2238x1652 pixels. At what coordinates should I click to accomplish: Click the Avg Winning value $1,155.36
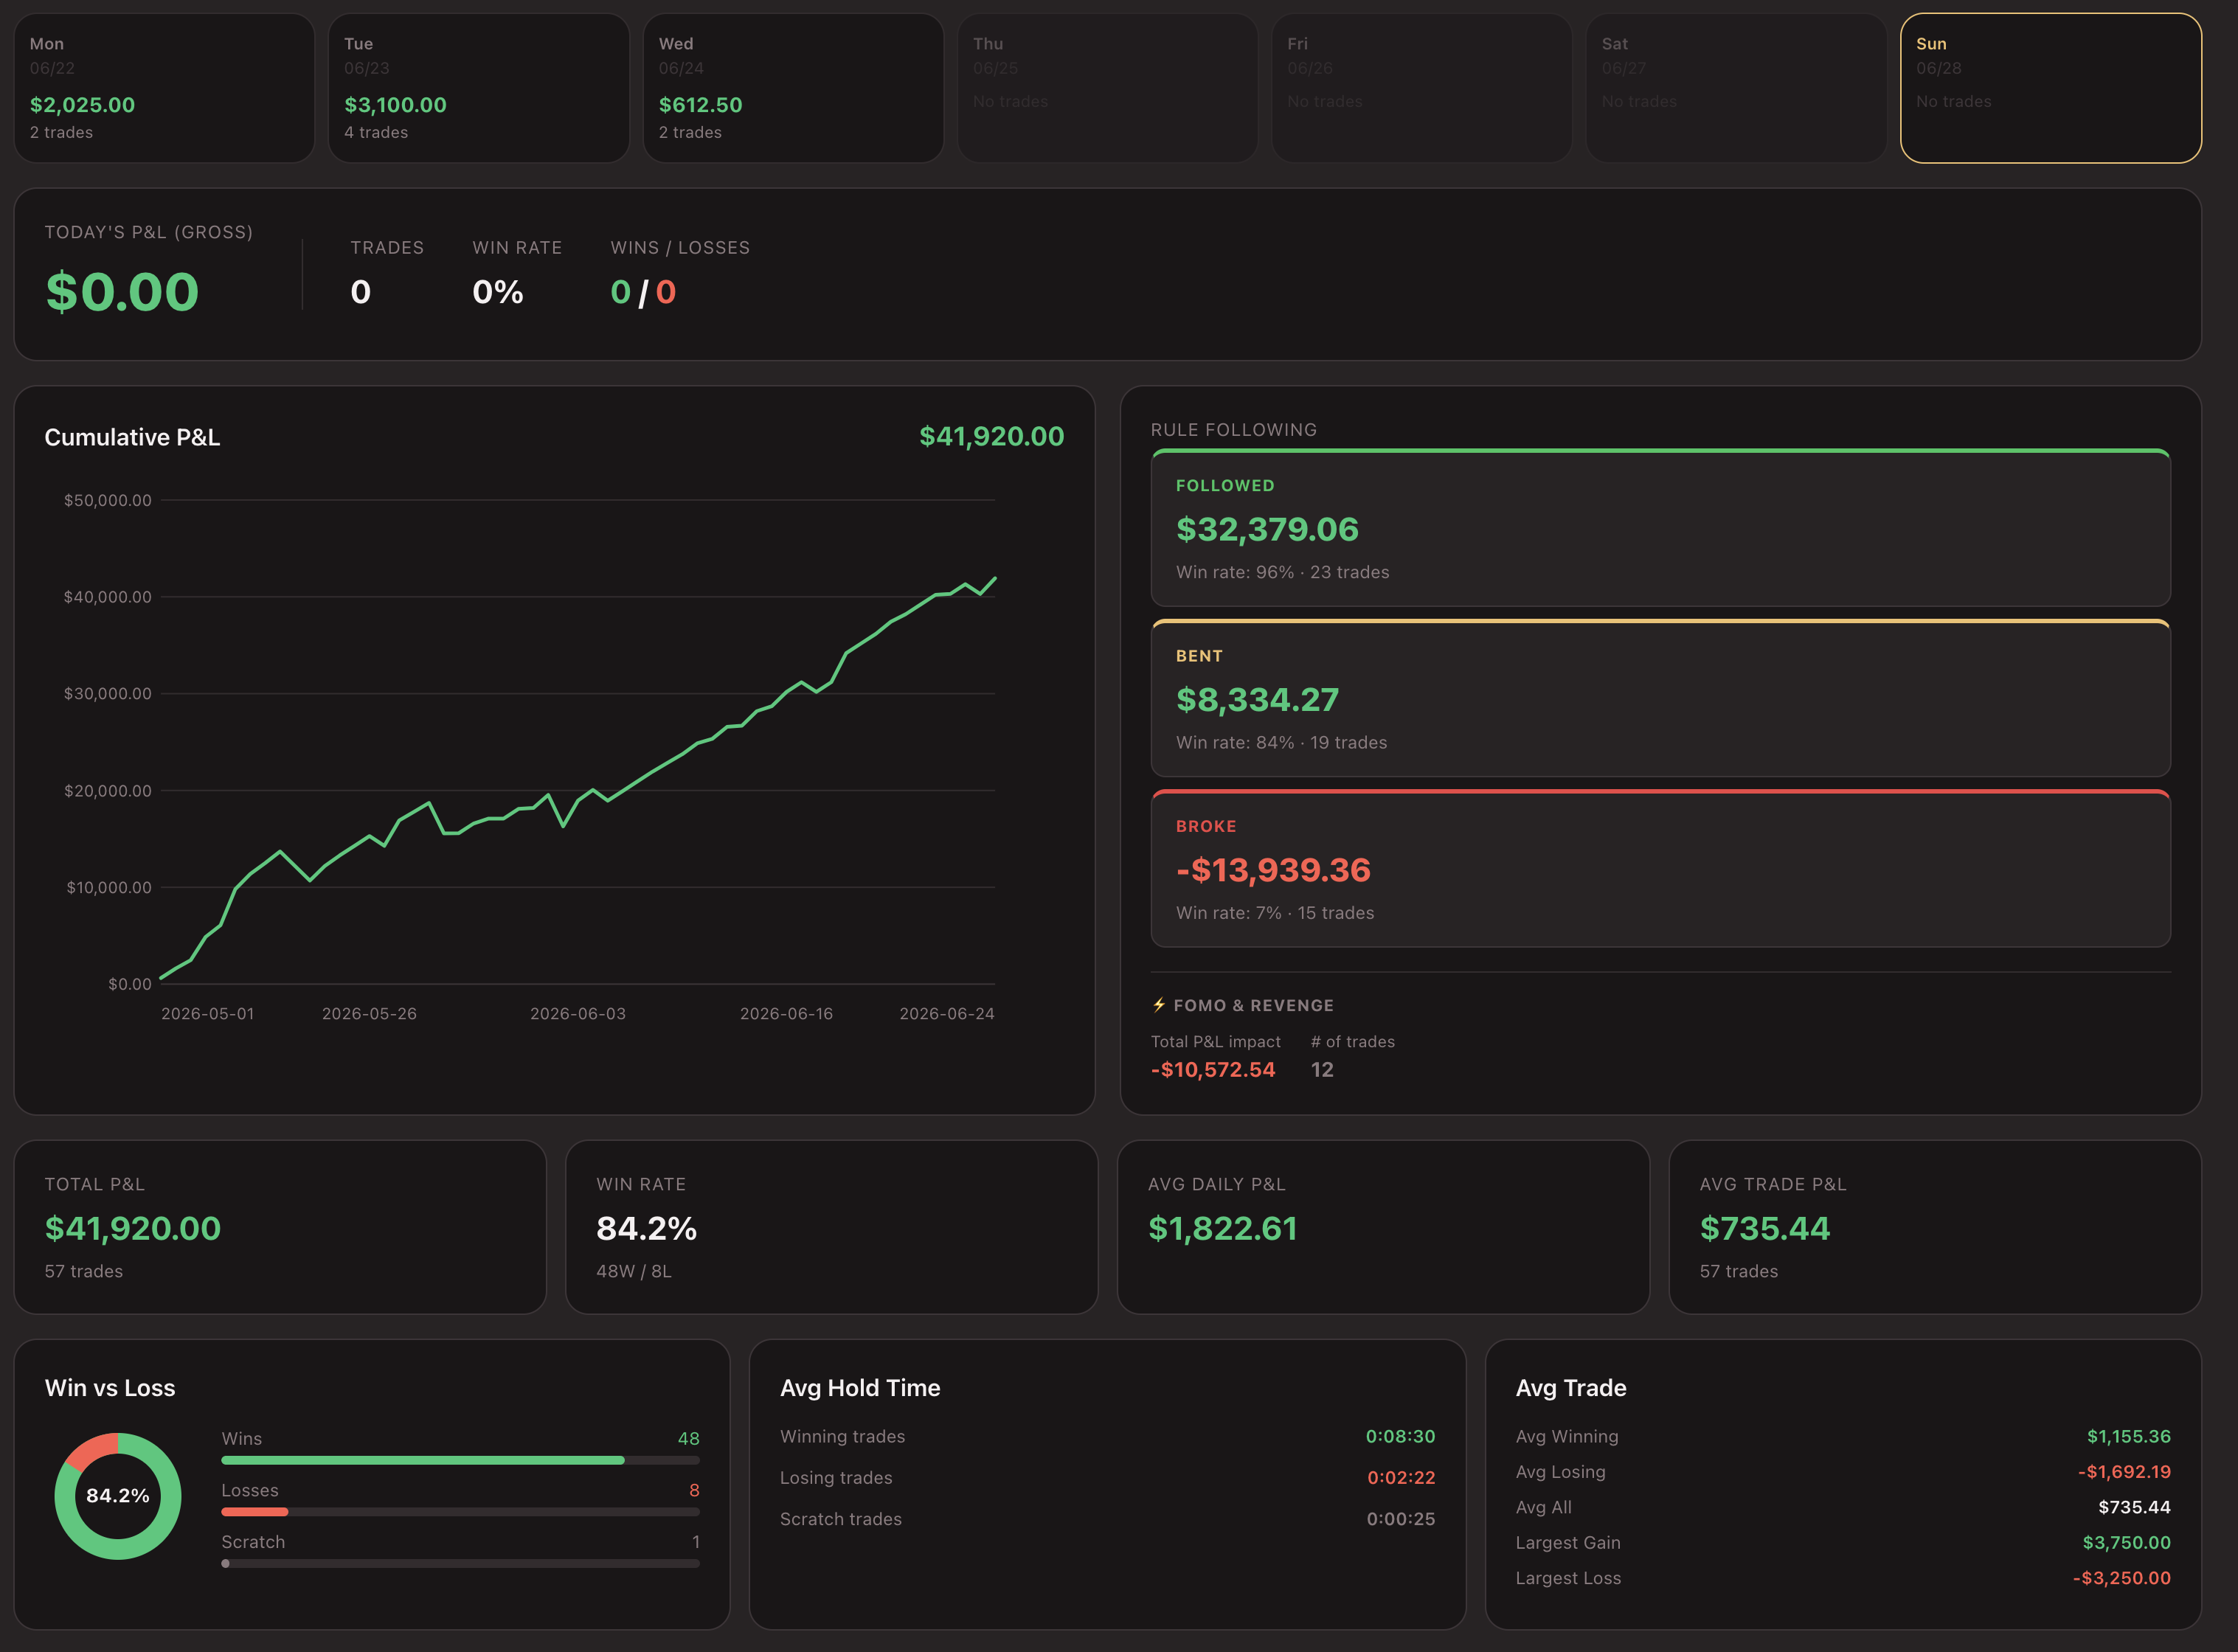(x=2129, y=1436)
